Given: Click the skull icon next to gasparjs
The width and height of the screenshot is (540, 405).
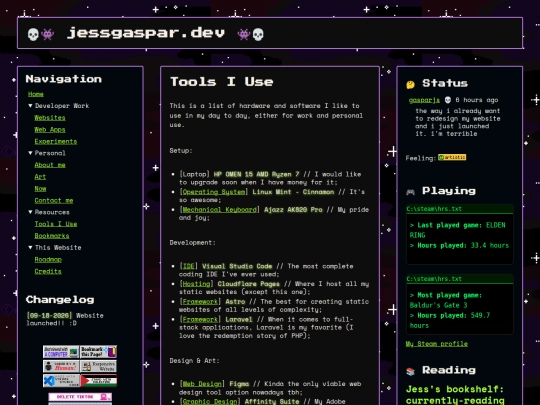Looking at the screenshot, I should (448, 100).
